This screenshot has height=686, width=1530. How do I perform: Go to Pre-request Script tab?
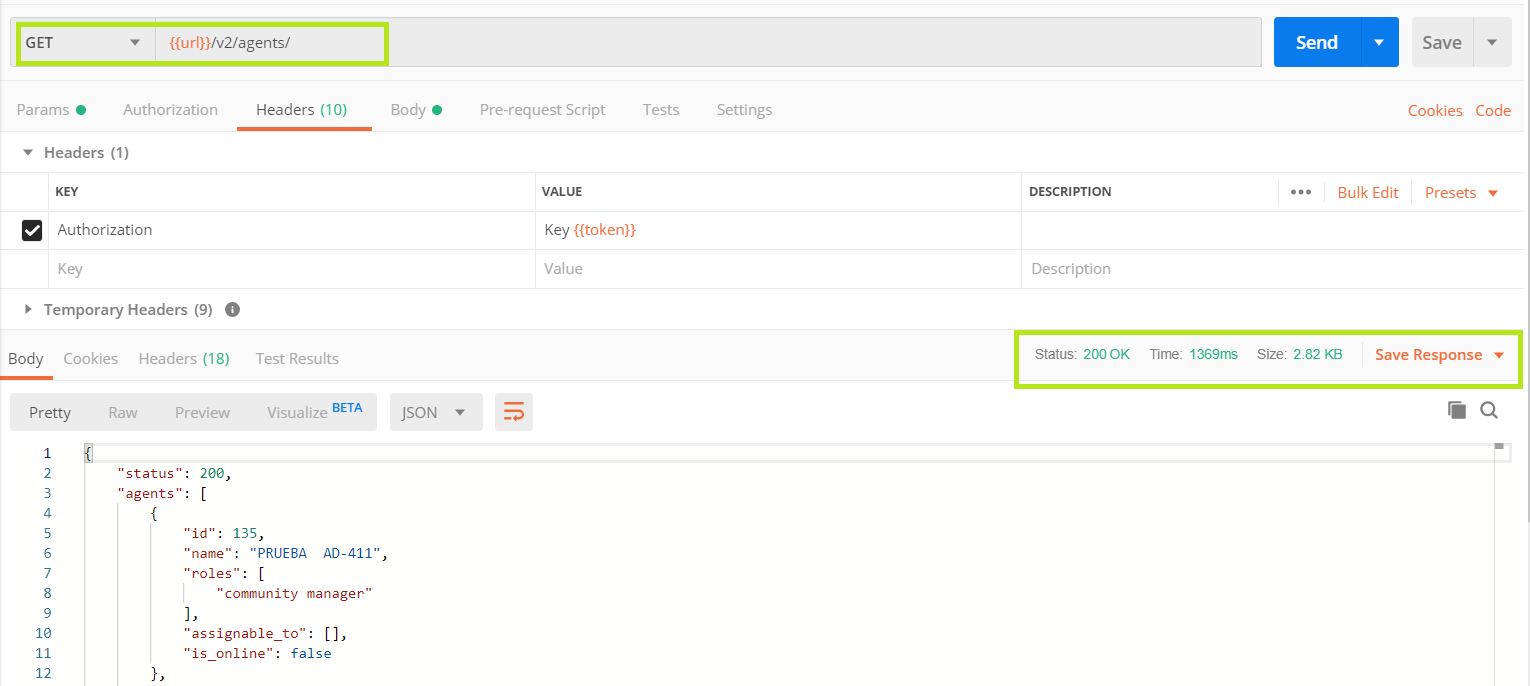(x=542, y=110)
